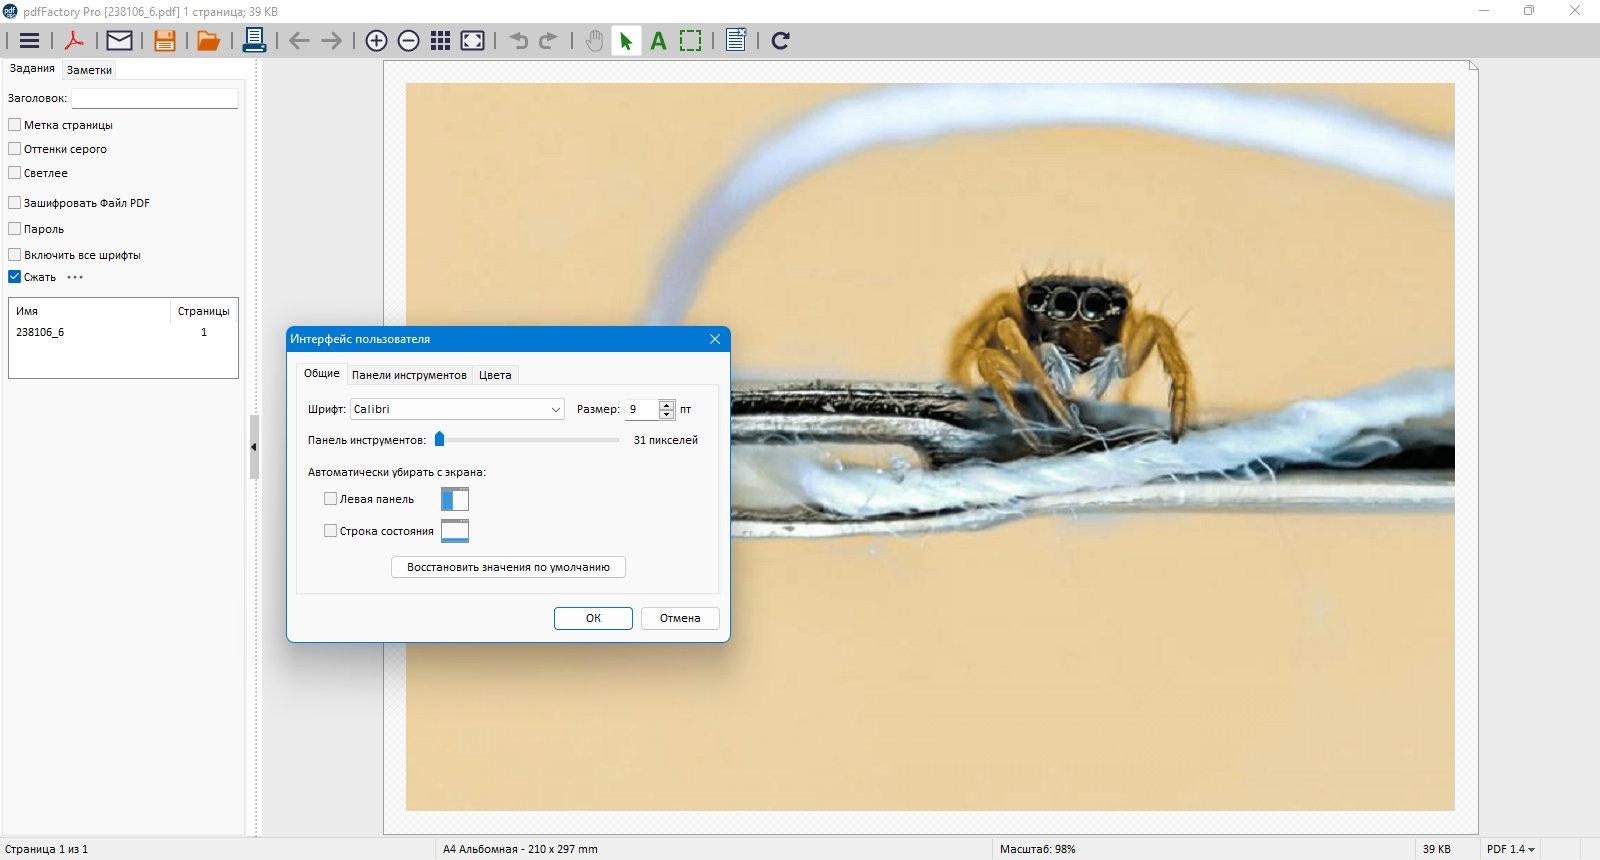Viewport: 1600px width, 860px height.
Task: Open a file with the orange folder icon
Action: (208, 41)
